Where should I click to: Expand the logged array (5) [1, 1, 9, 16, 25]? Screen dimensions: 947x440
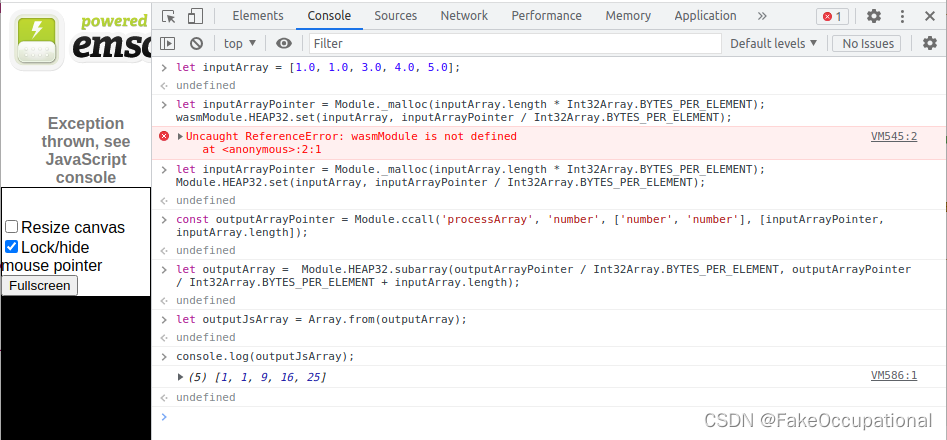(x=180, y=377)
